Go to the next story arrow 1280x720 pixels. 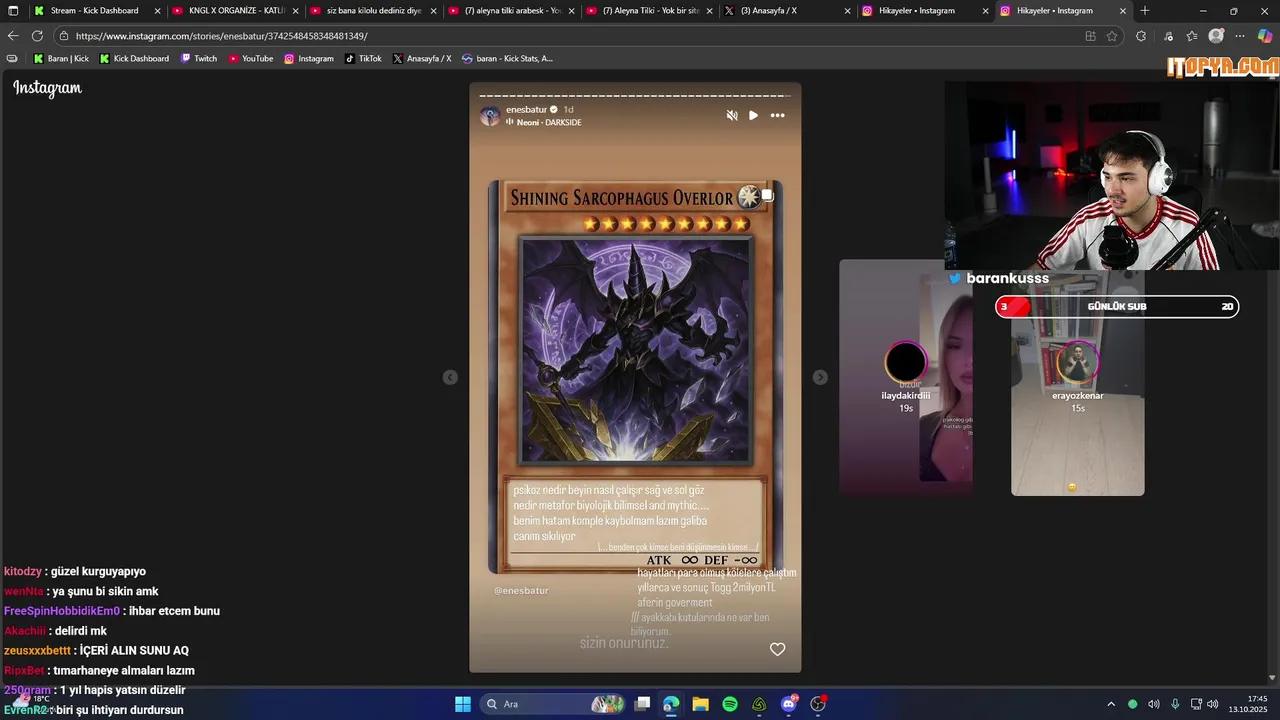point(820,377)
